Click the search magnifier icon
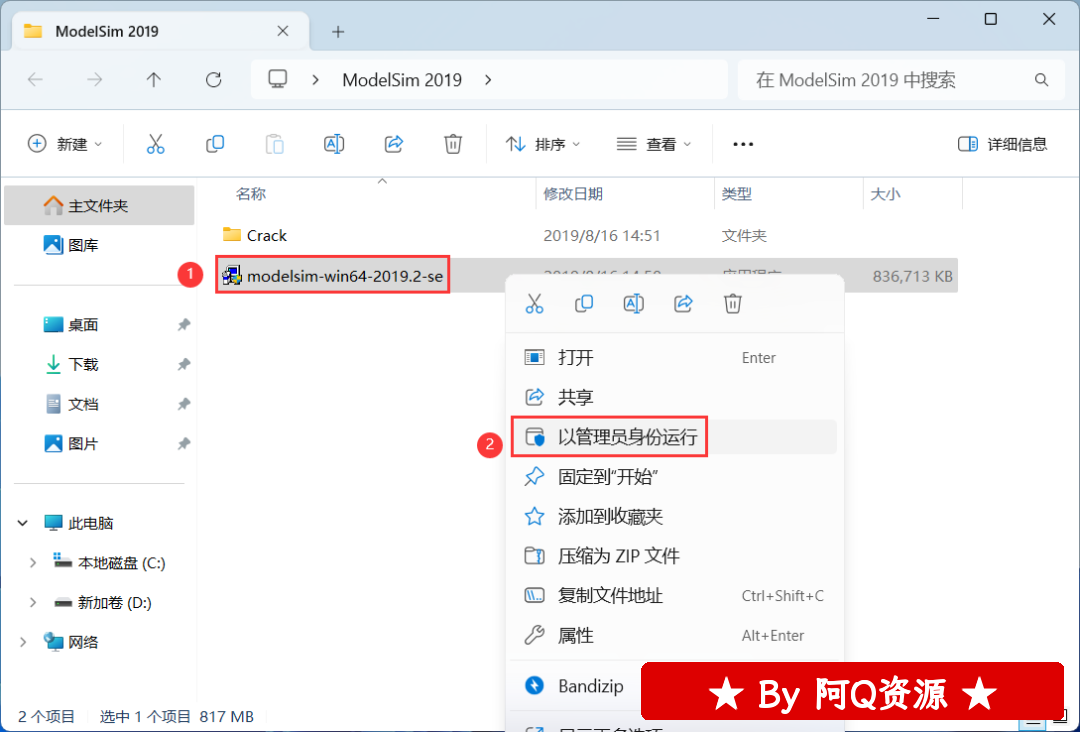1080x732 pixels. 1041,80
